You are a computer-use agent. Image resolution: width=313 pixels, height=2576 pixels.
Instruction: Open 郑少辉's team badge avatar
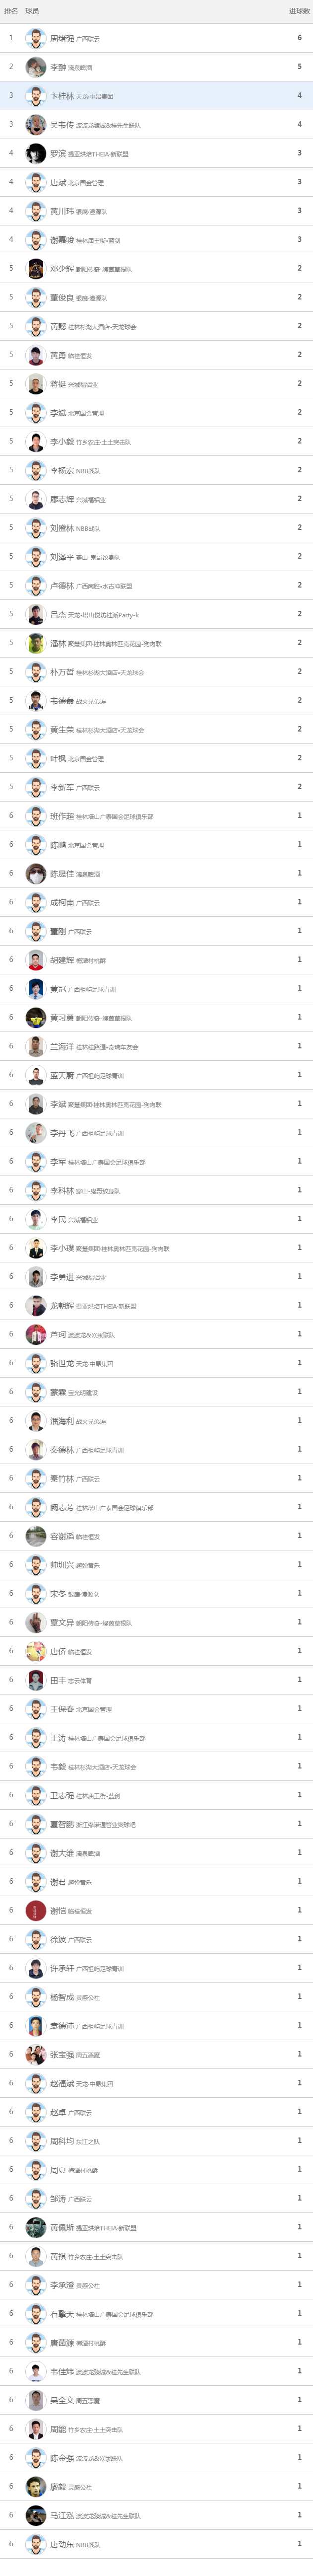(36, 269)
